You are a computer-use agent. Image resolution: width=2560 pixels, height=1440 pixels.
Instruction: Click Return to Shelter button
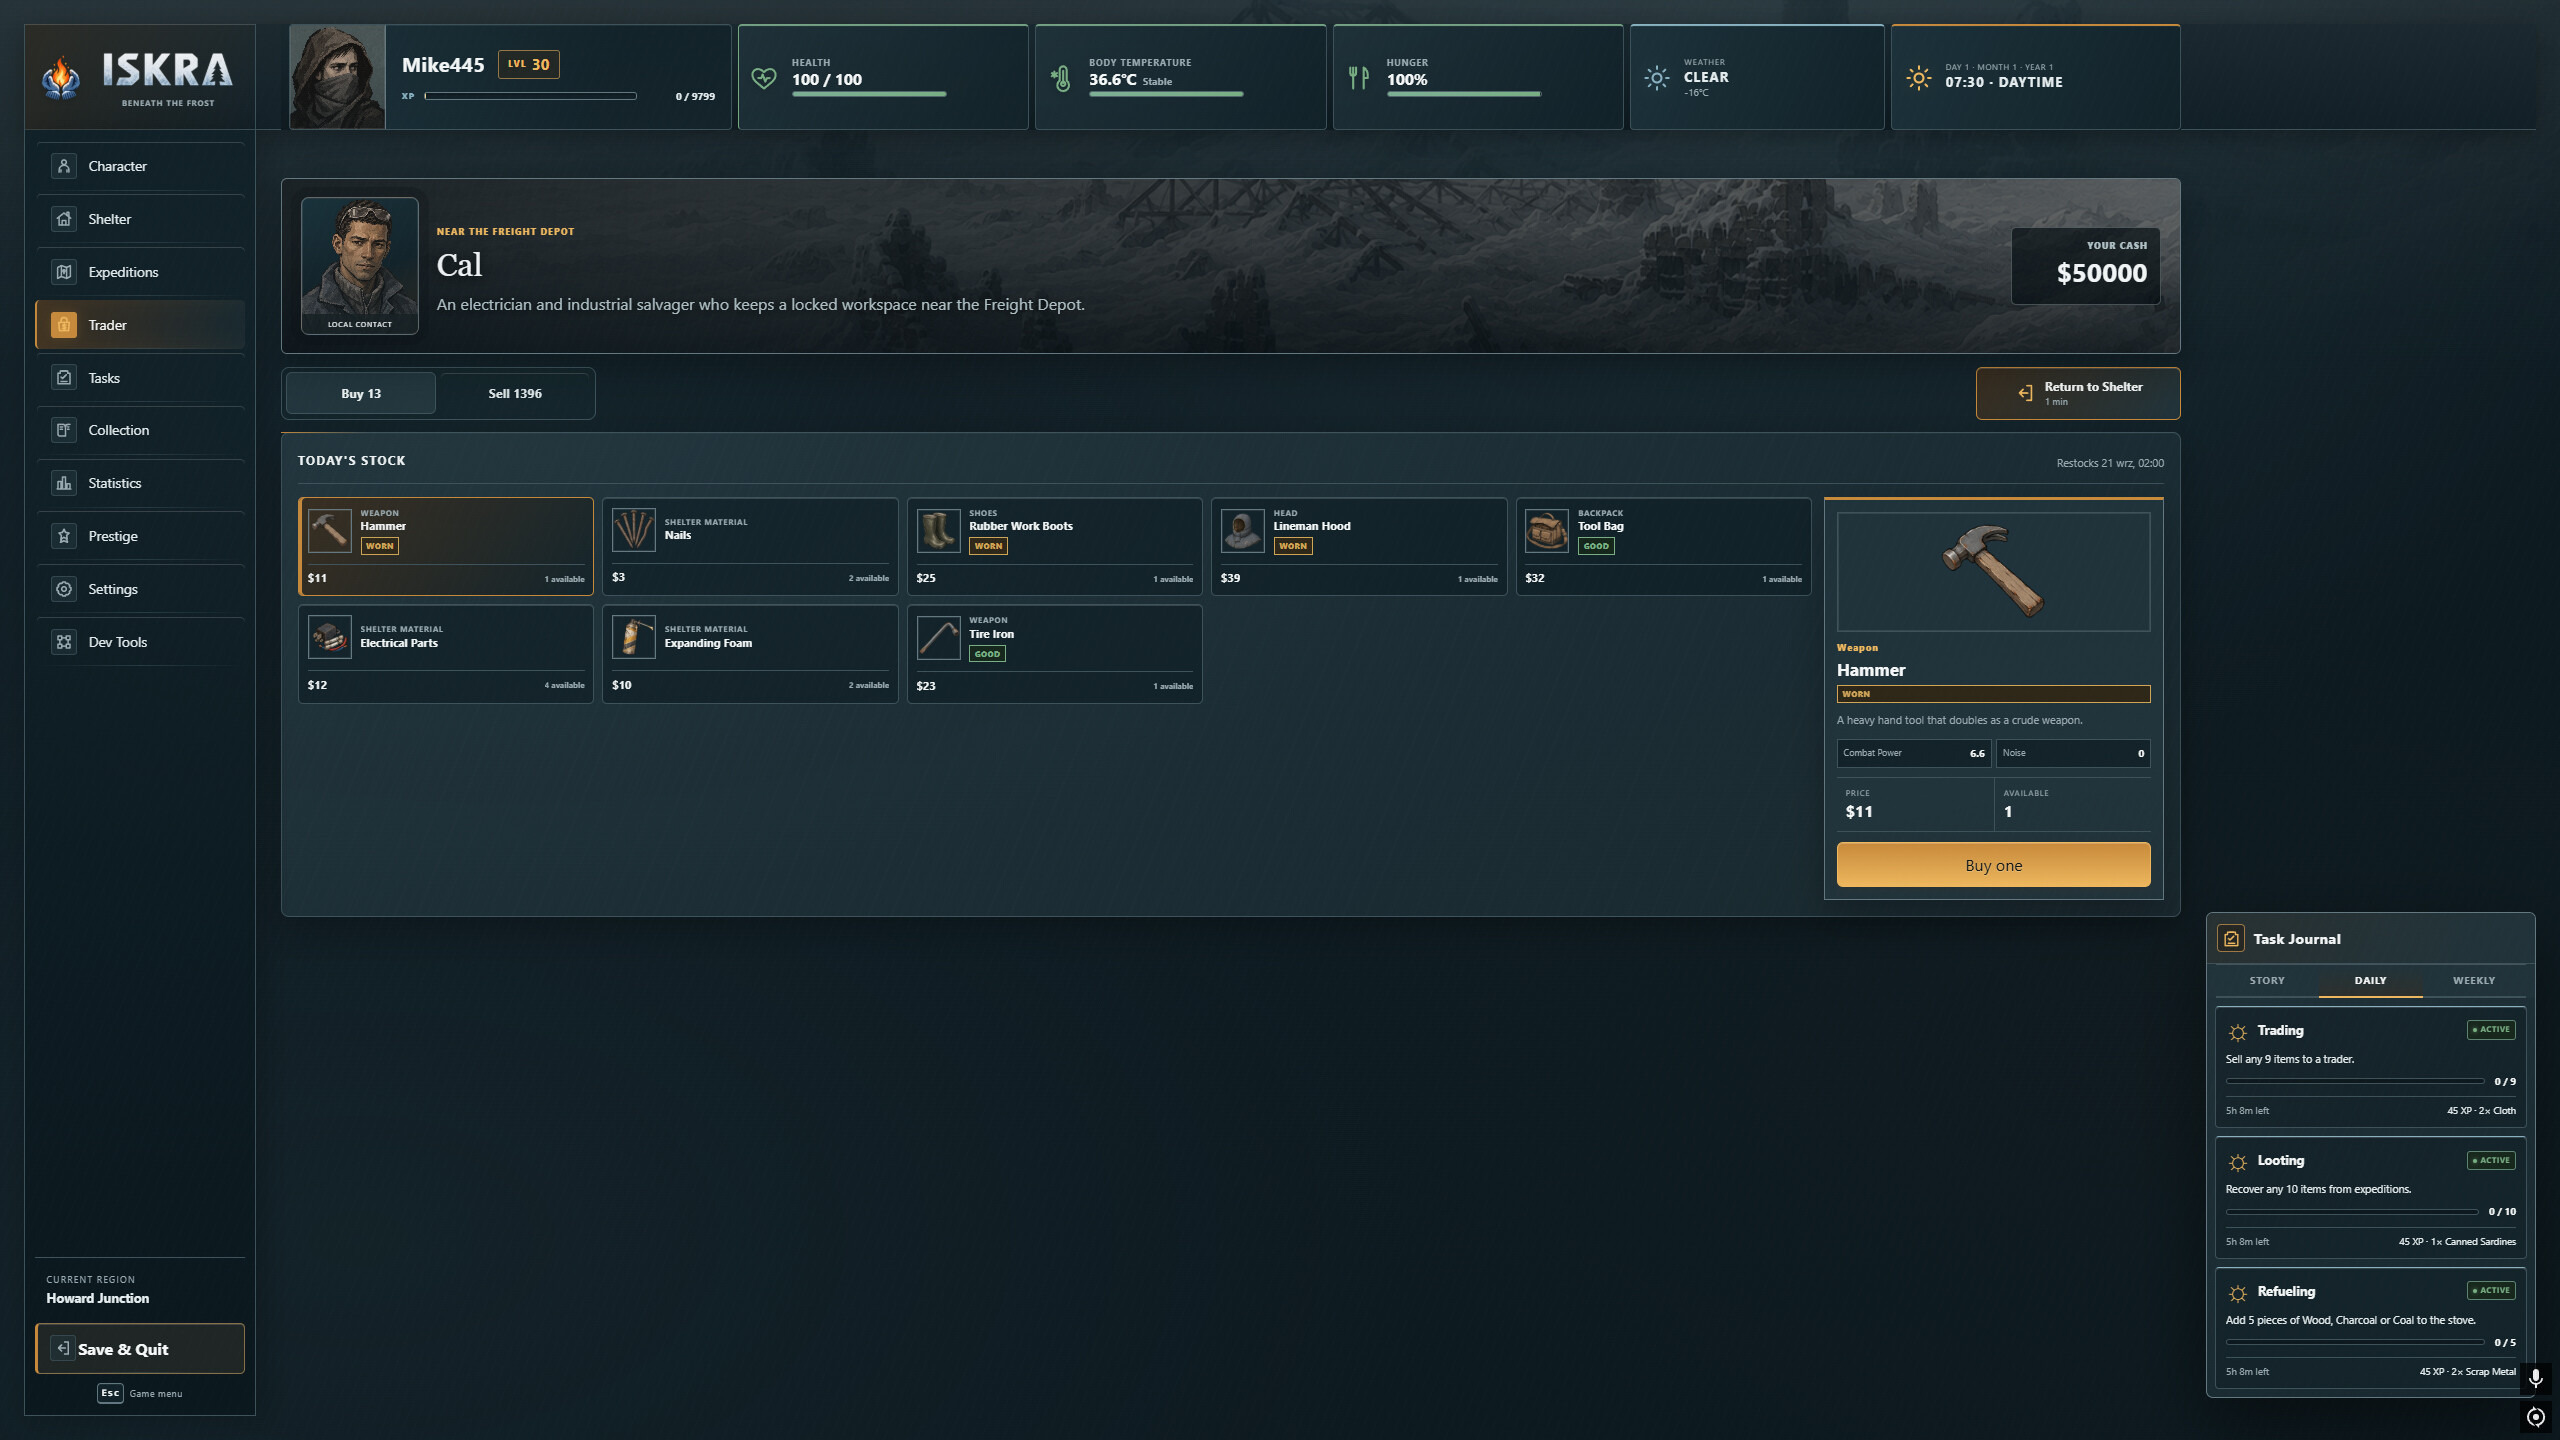click(x=2078, y=394)
